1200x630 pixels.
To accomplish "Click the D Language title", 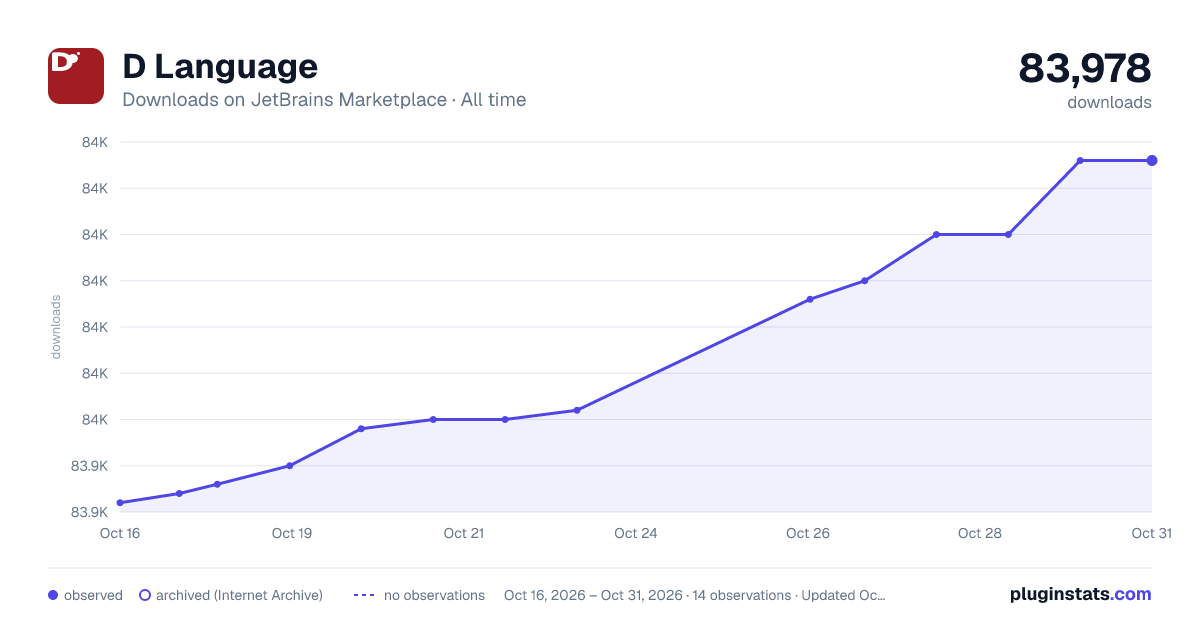I will [x=220, y=66].
